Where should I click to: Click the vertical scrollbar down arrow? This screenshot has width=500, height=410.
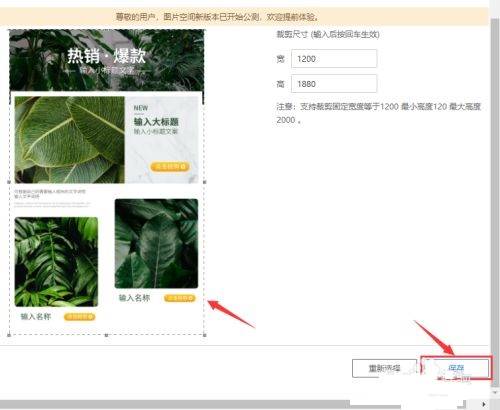(495, 392)
